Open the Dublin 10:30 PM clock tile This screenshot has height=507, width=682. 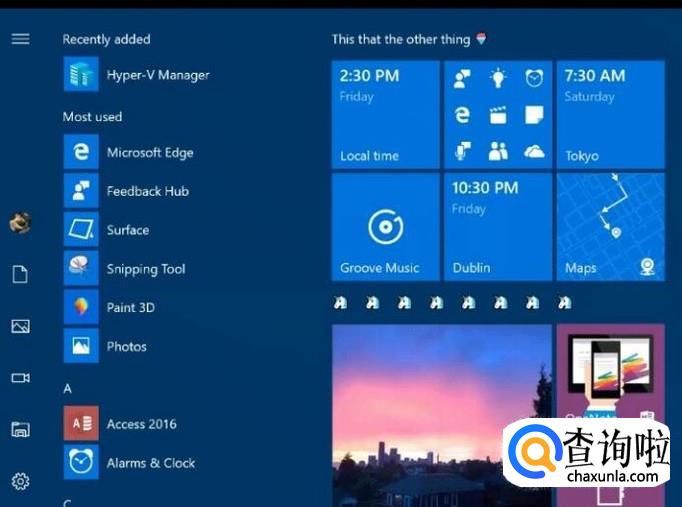point(498,227)
